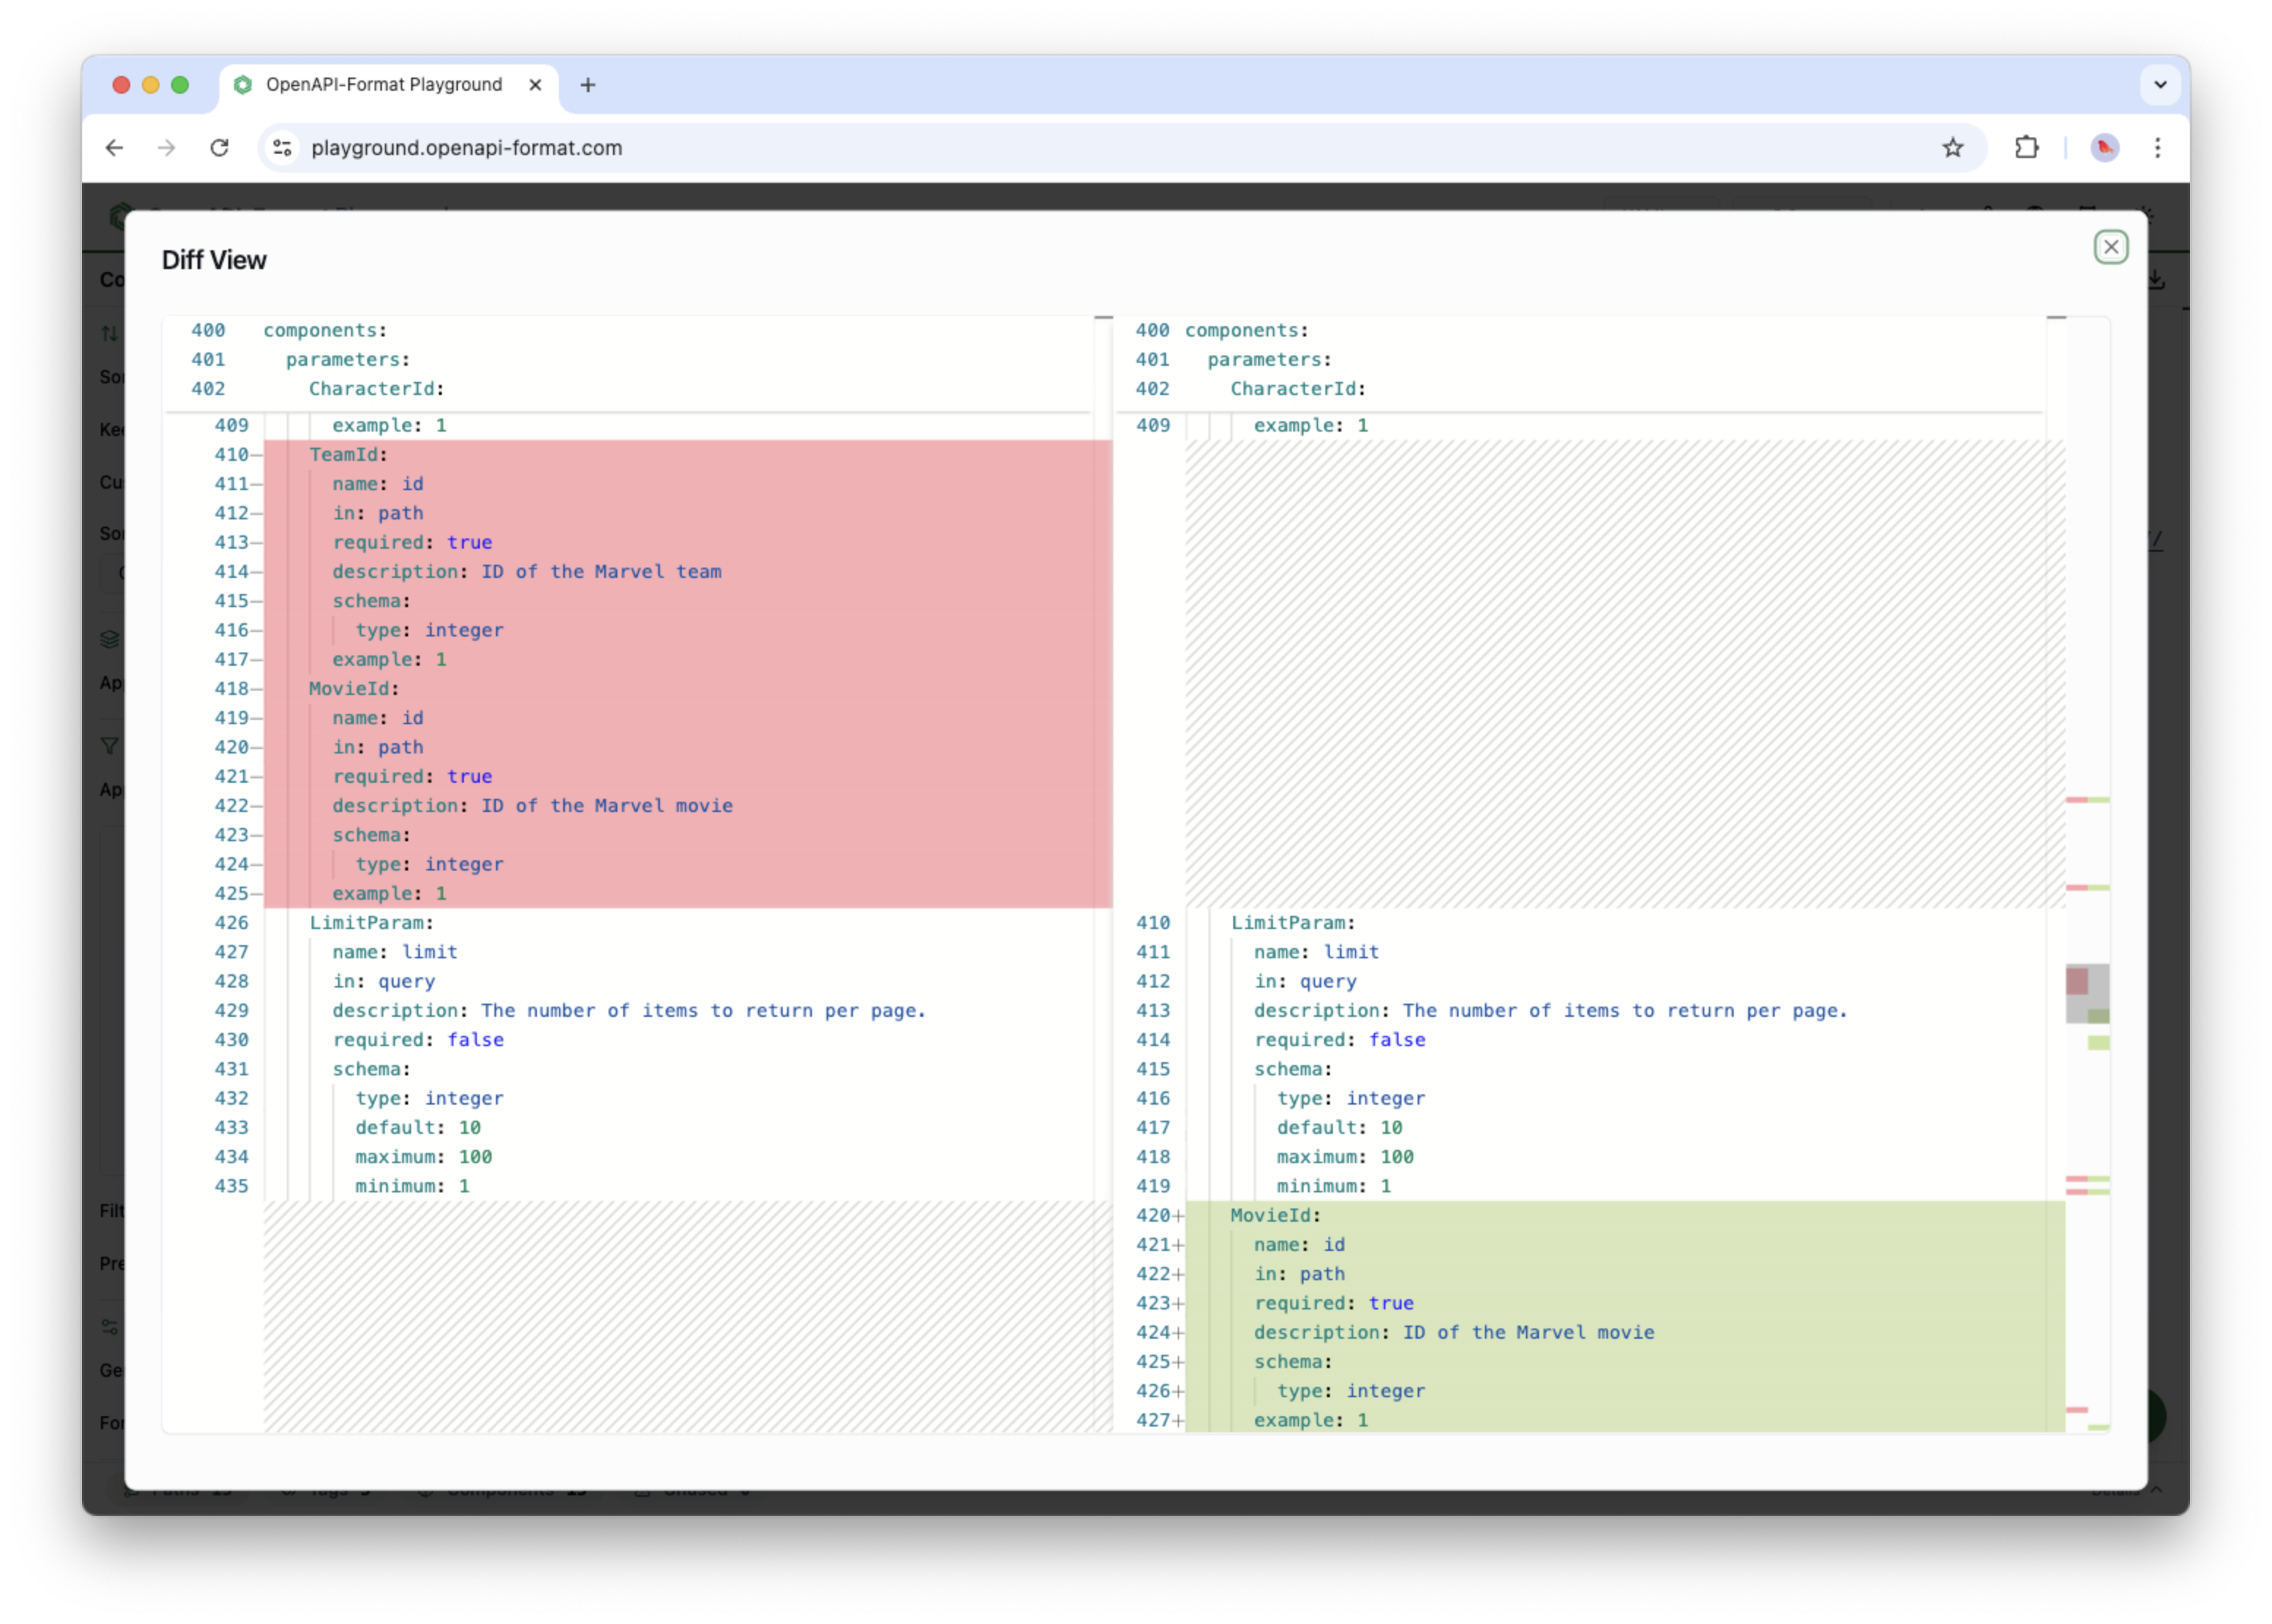Select the layers icon in the left sidebar
Viewport: 2272px width, 1624px height.
tap(110, 640)
